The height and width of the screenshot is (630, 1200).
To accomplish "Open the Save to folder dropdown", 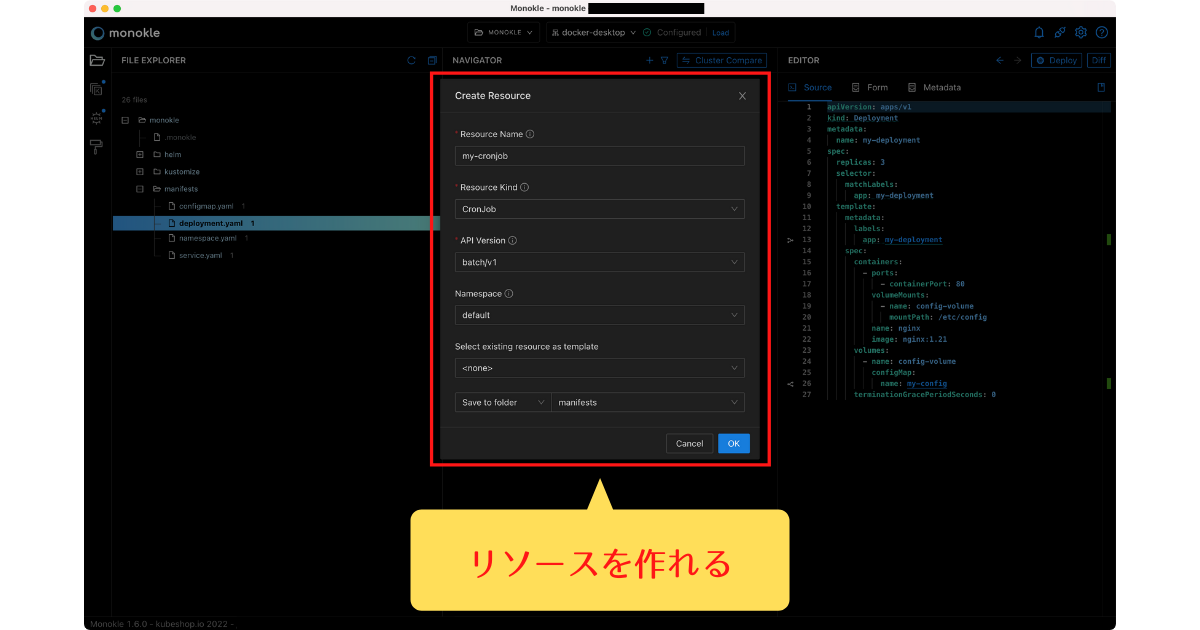I will (x=503, y=402).
